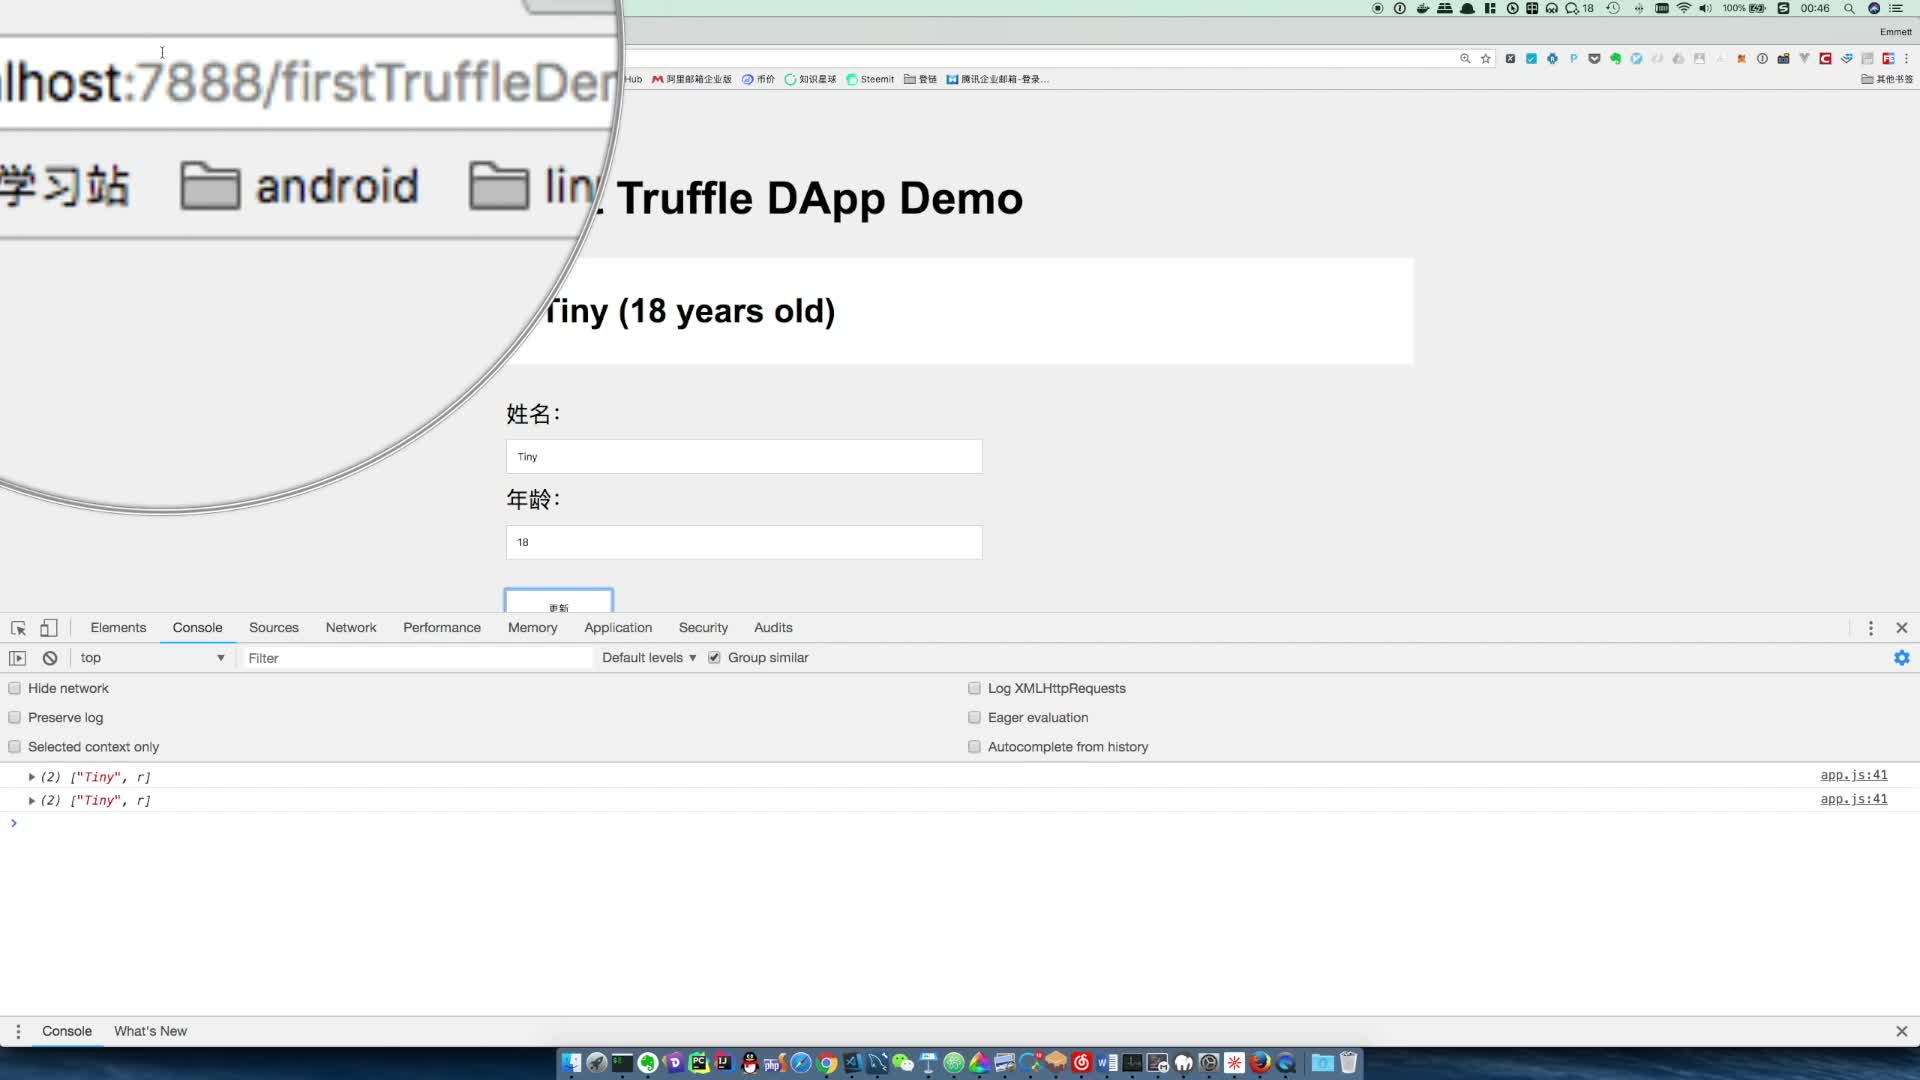Viewport: 1920px width, 1080px height.
Task: Open PyCharm from the Dock
Action: pos(699,1063)
